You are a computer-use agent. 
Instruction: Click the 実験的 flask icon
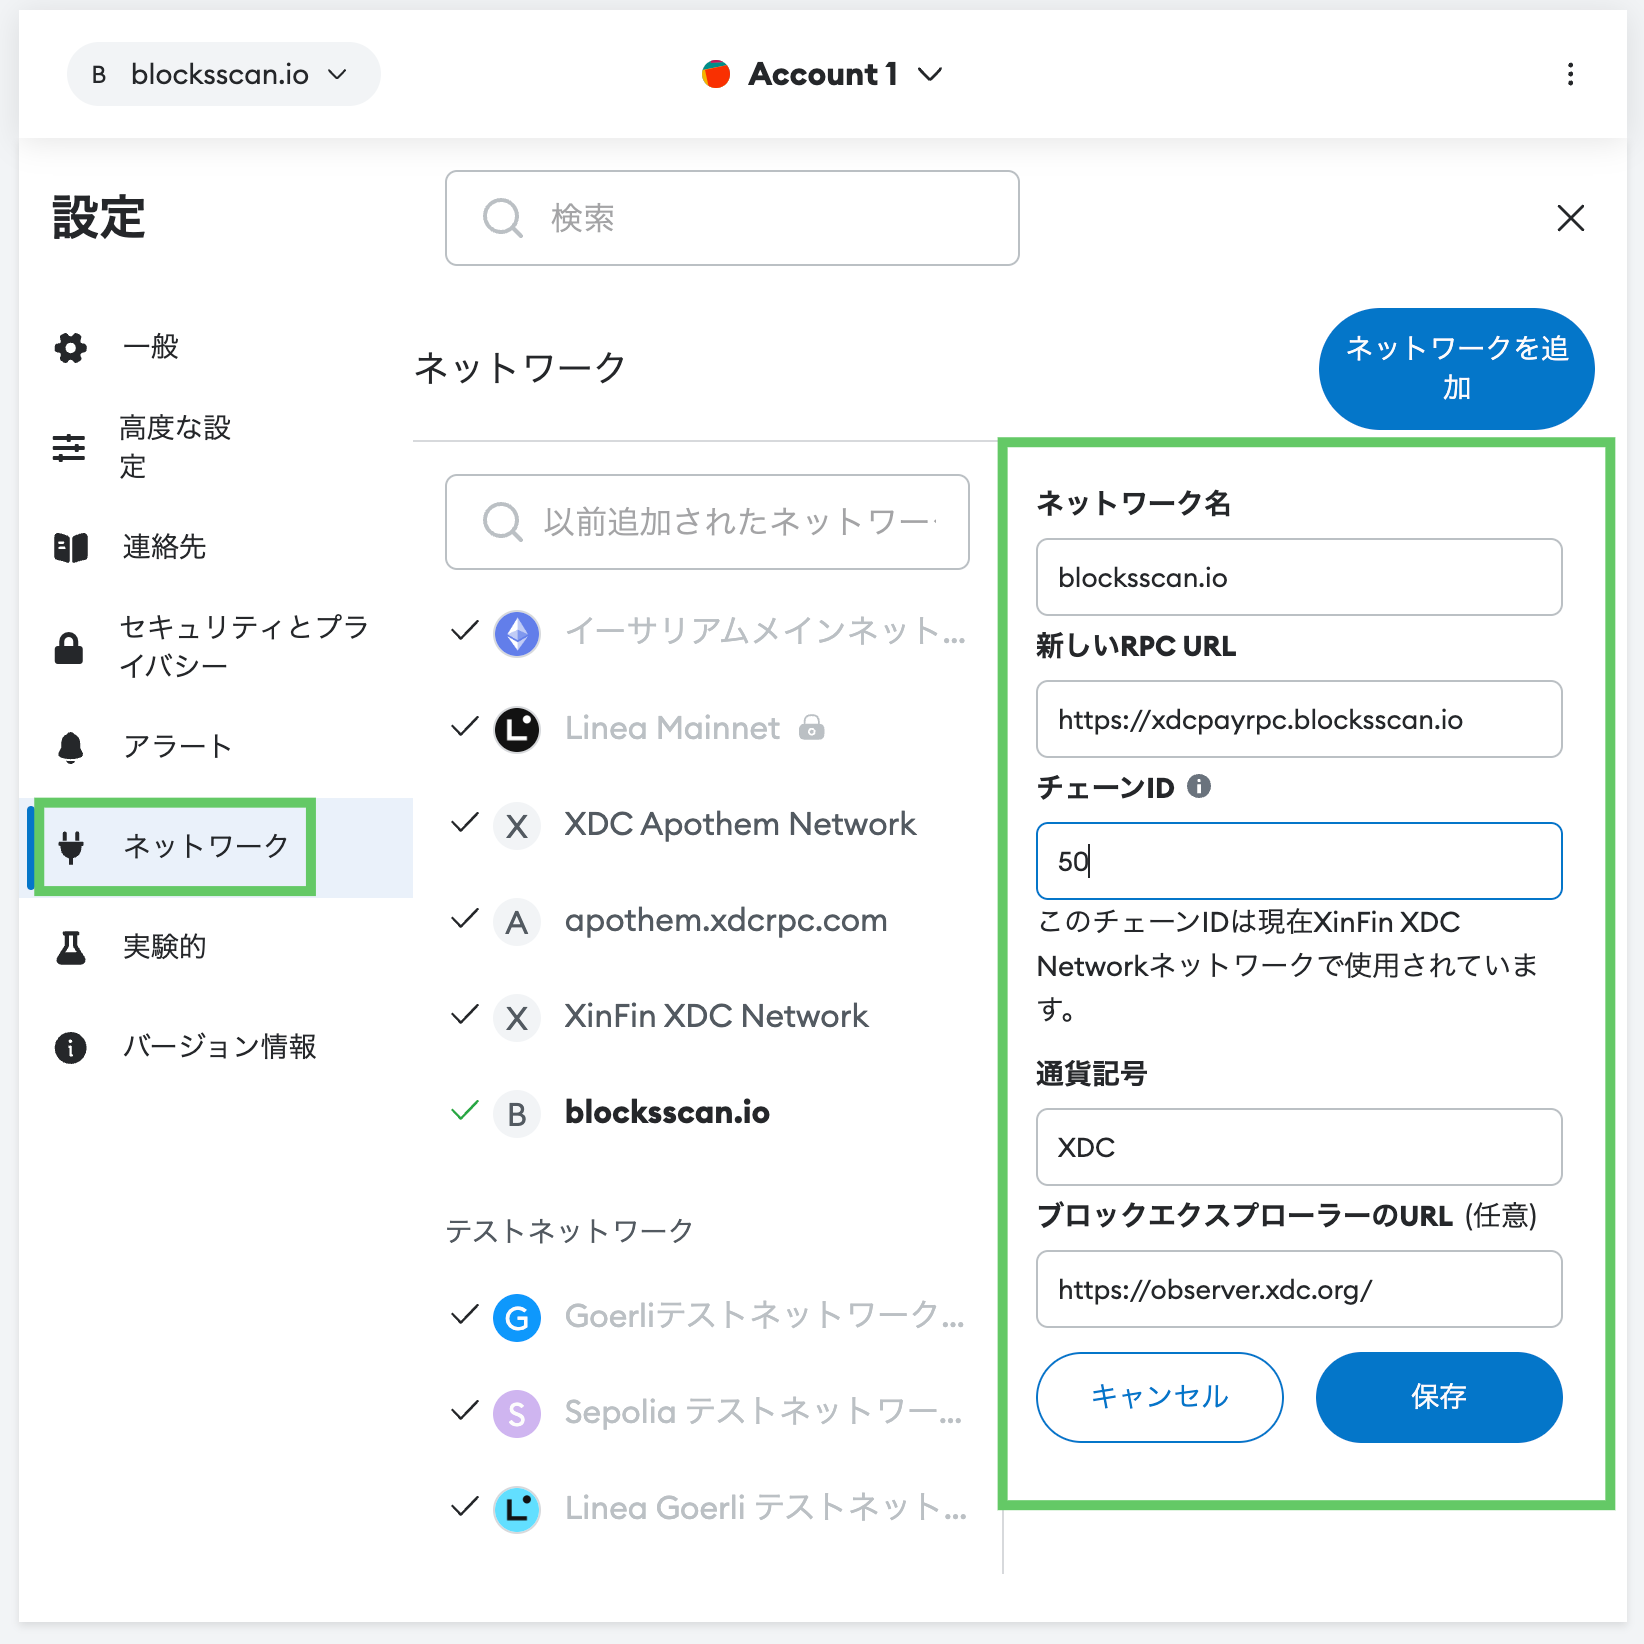pos(70,946)
